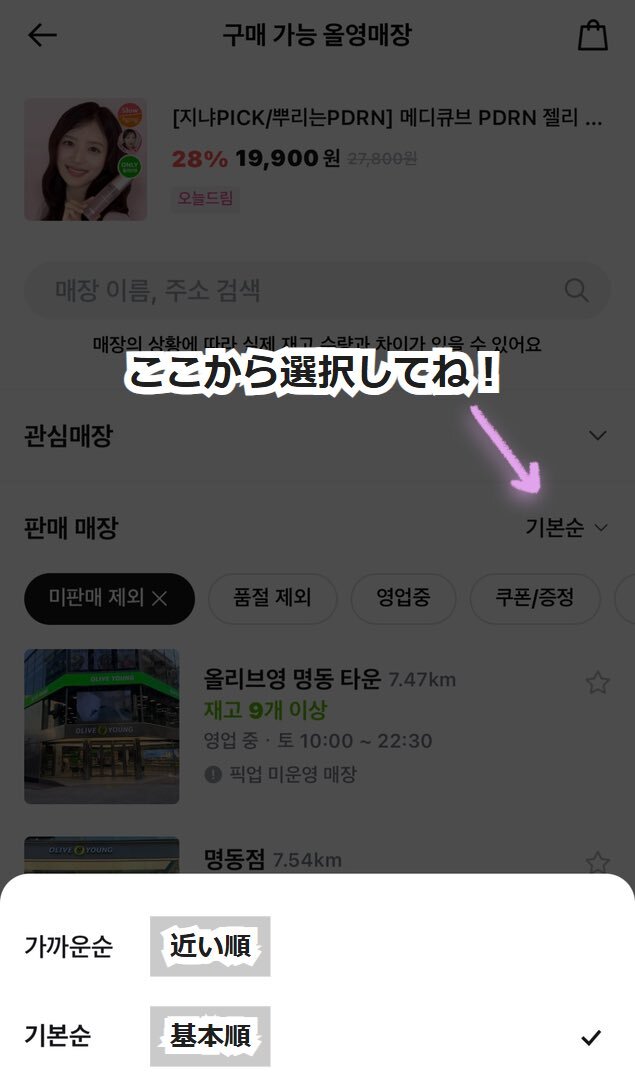
Task: Favorite 올리브영 명동 타운 with star
Action: coord(597,683)
